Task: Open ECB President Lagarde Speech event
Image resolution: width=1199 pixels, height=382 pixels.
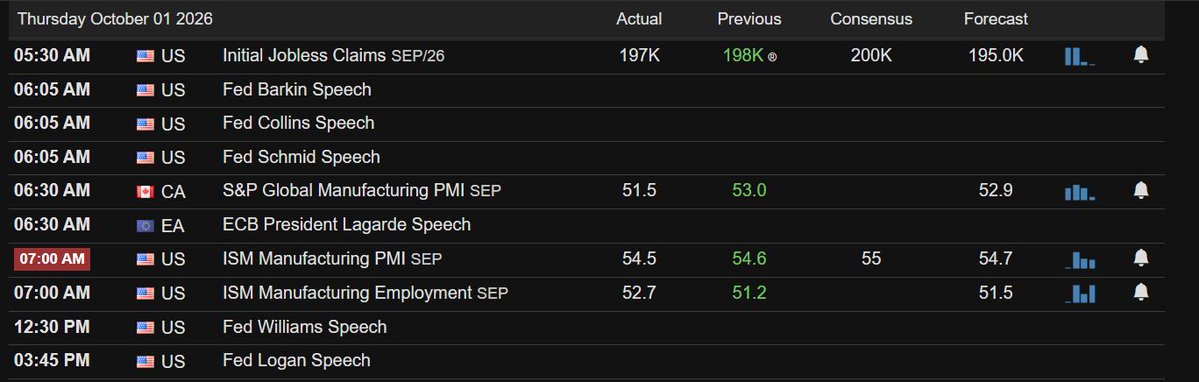Action: [346, 225]
